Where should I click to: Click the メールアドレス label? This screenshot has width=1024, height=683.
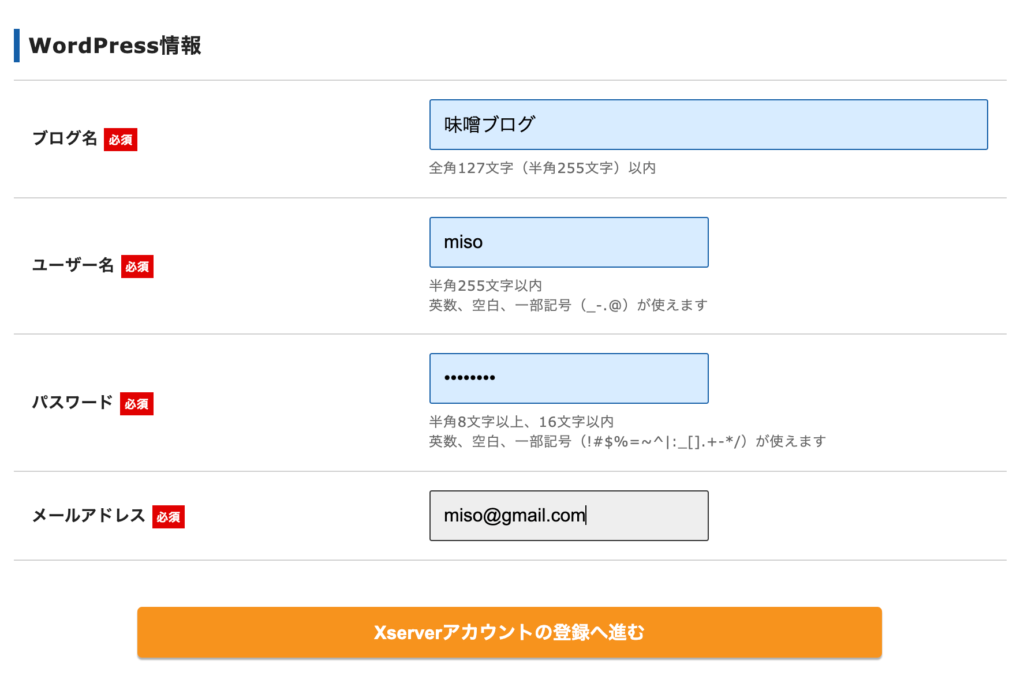point(89,516)
